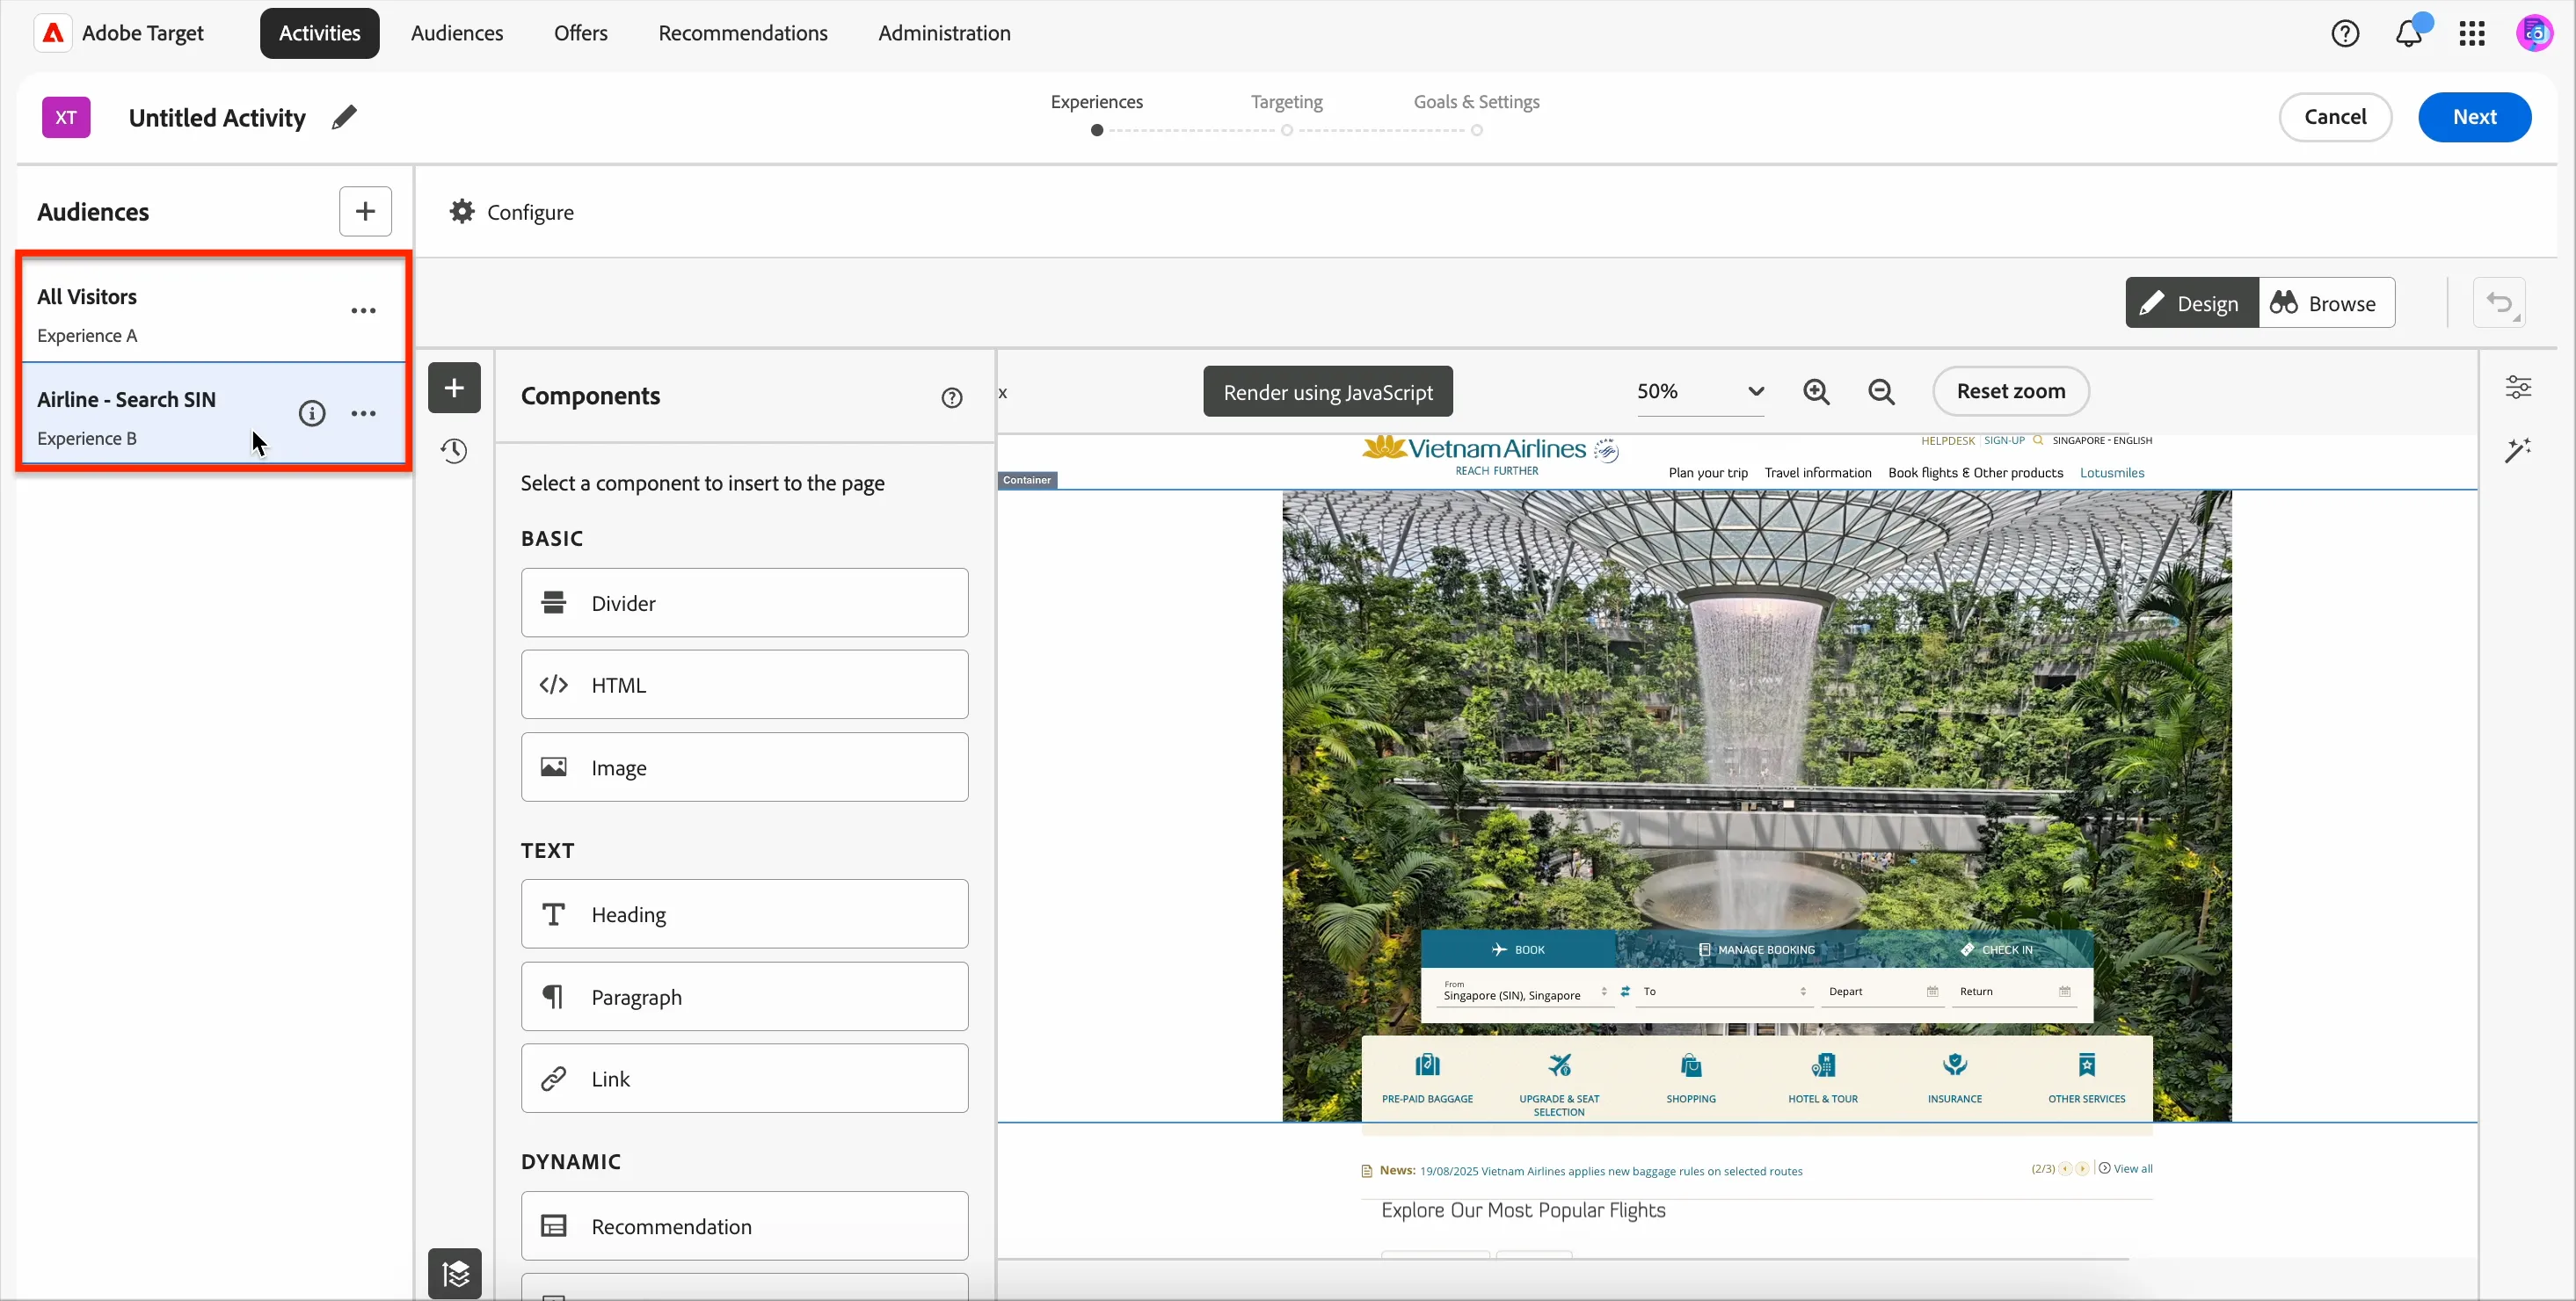Click the dark add component plus button
The image size is (2576, 1301).
point(454,388)
